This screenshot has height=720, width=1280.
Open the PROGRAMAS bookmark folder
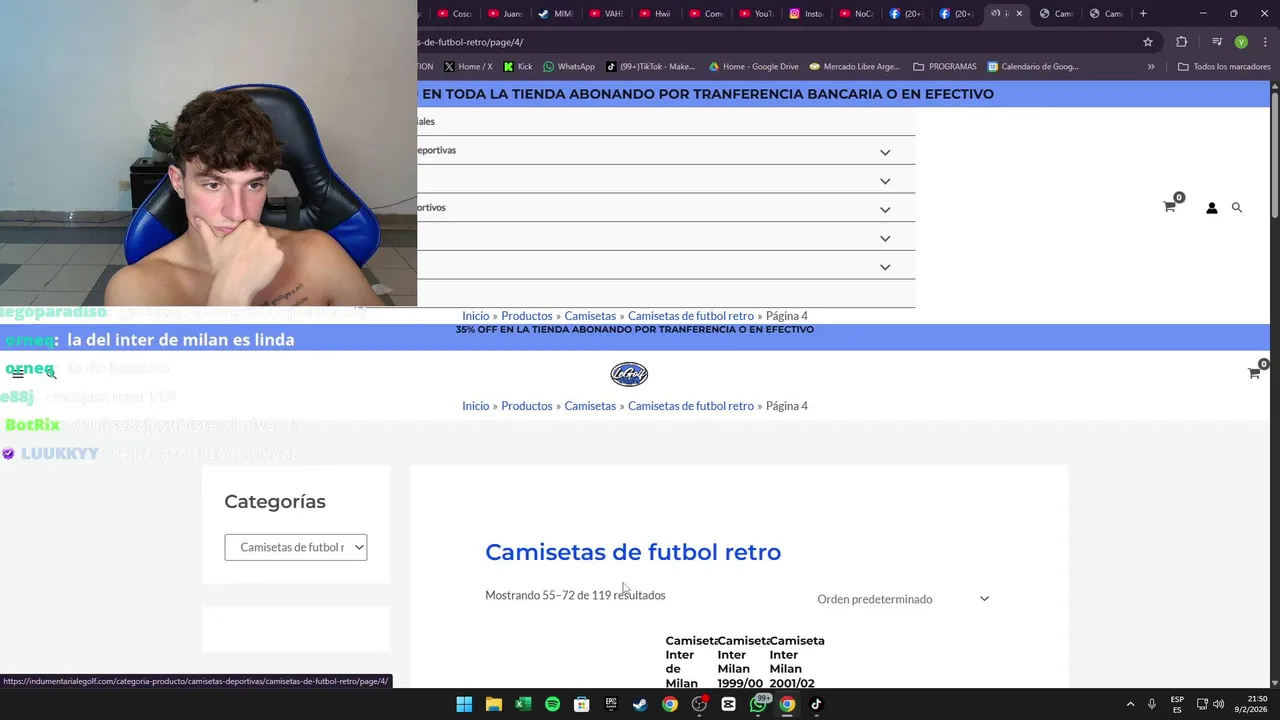945,67
